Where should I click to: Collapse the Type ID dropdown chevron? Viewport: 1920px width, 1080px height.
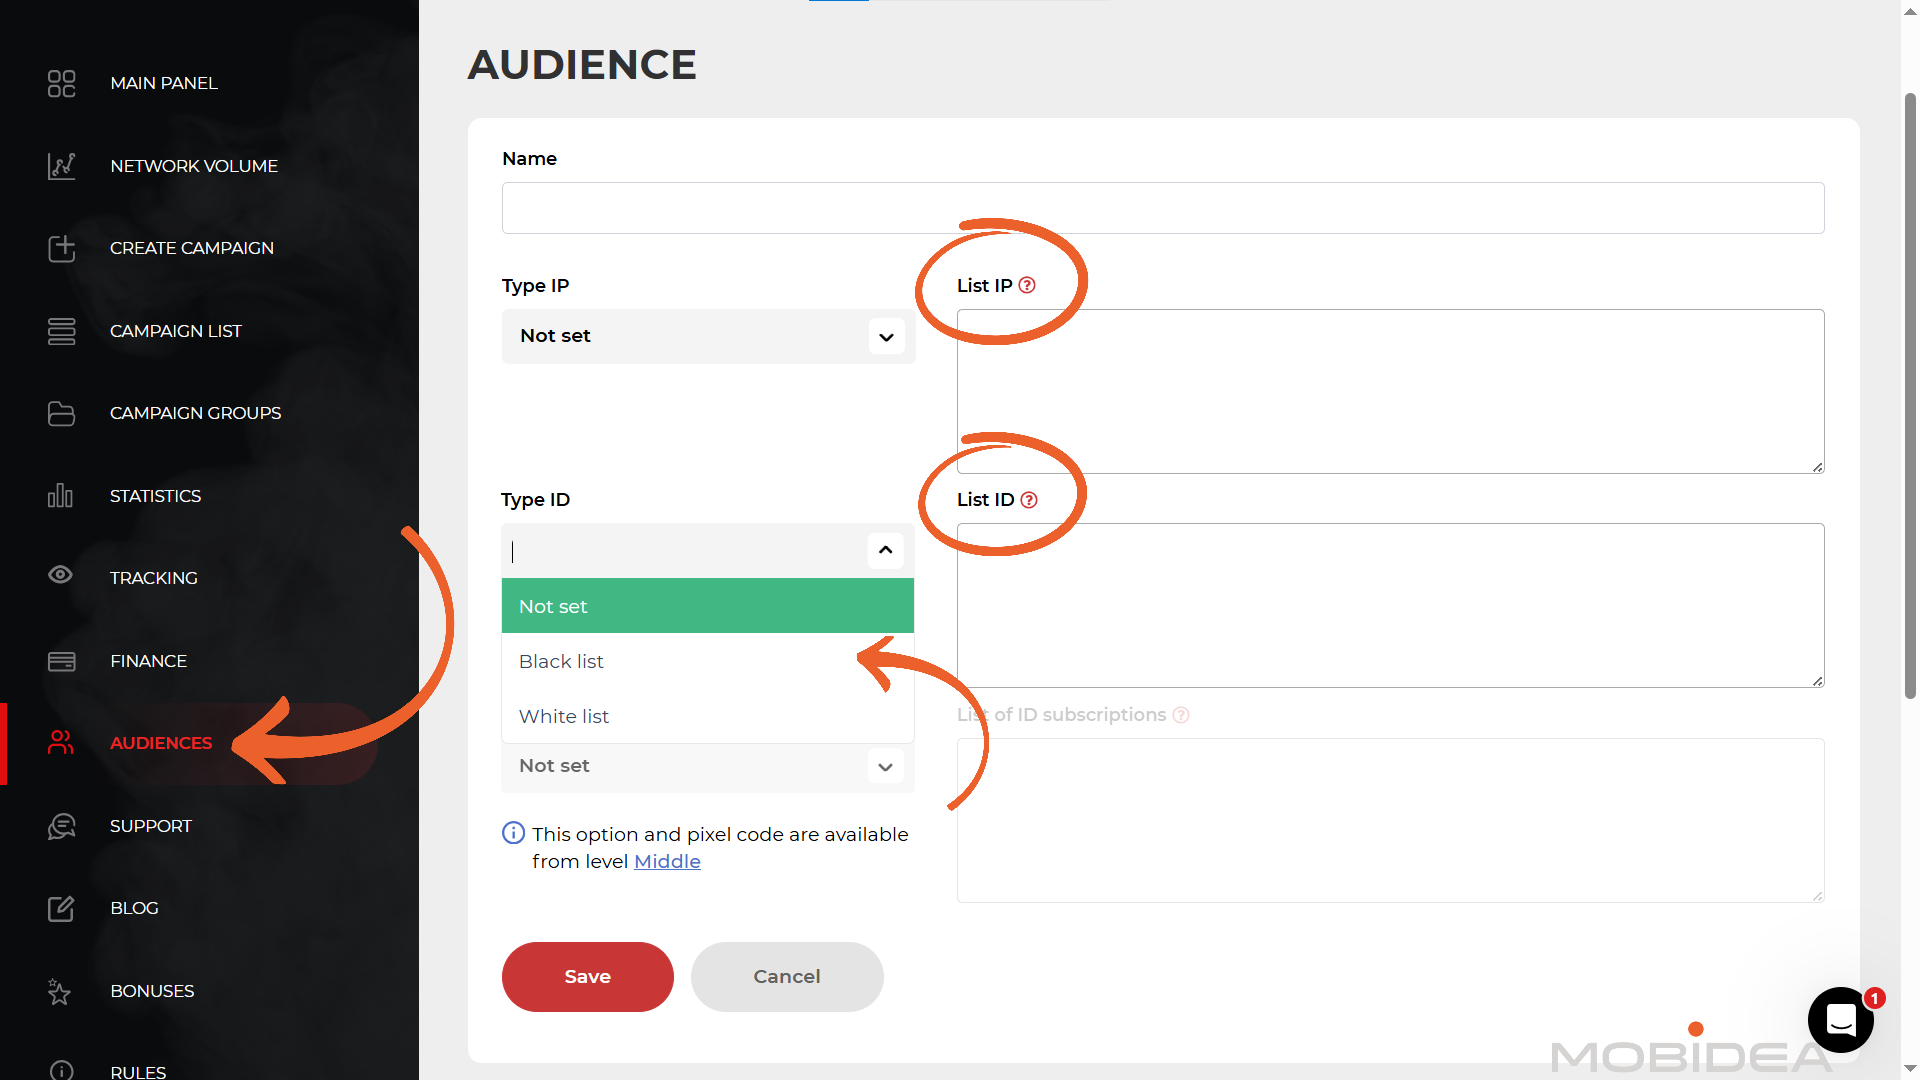(885, 550)
